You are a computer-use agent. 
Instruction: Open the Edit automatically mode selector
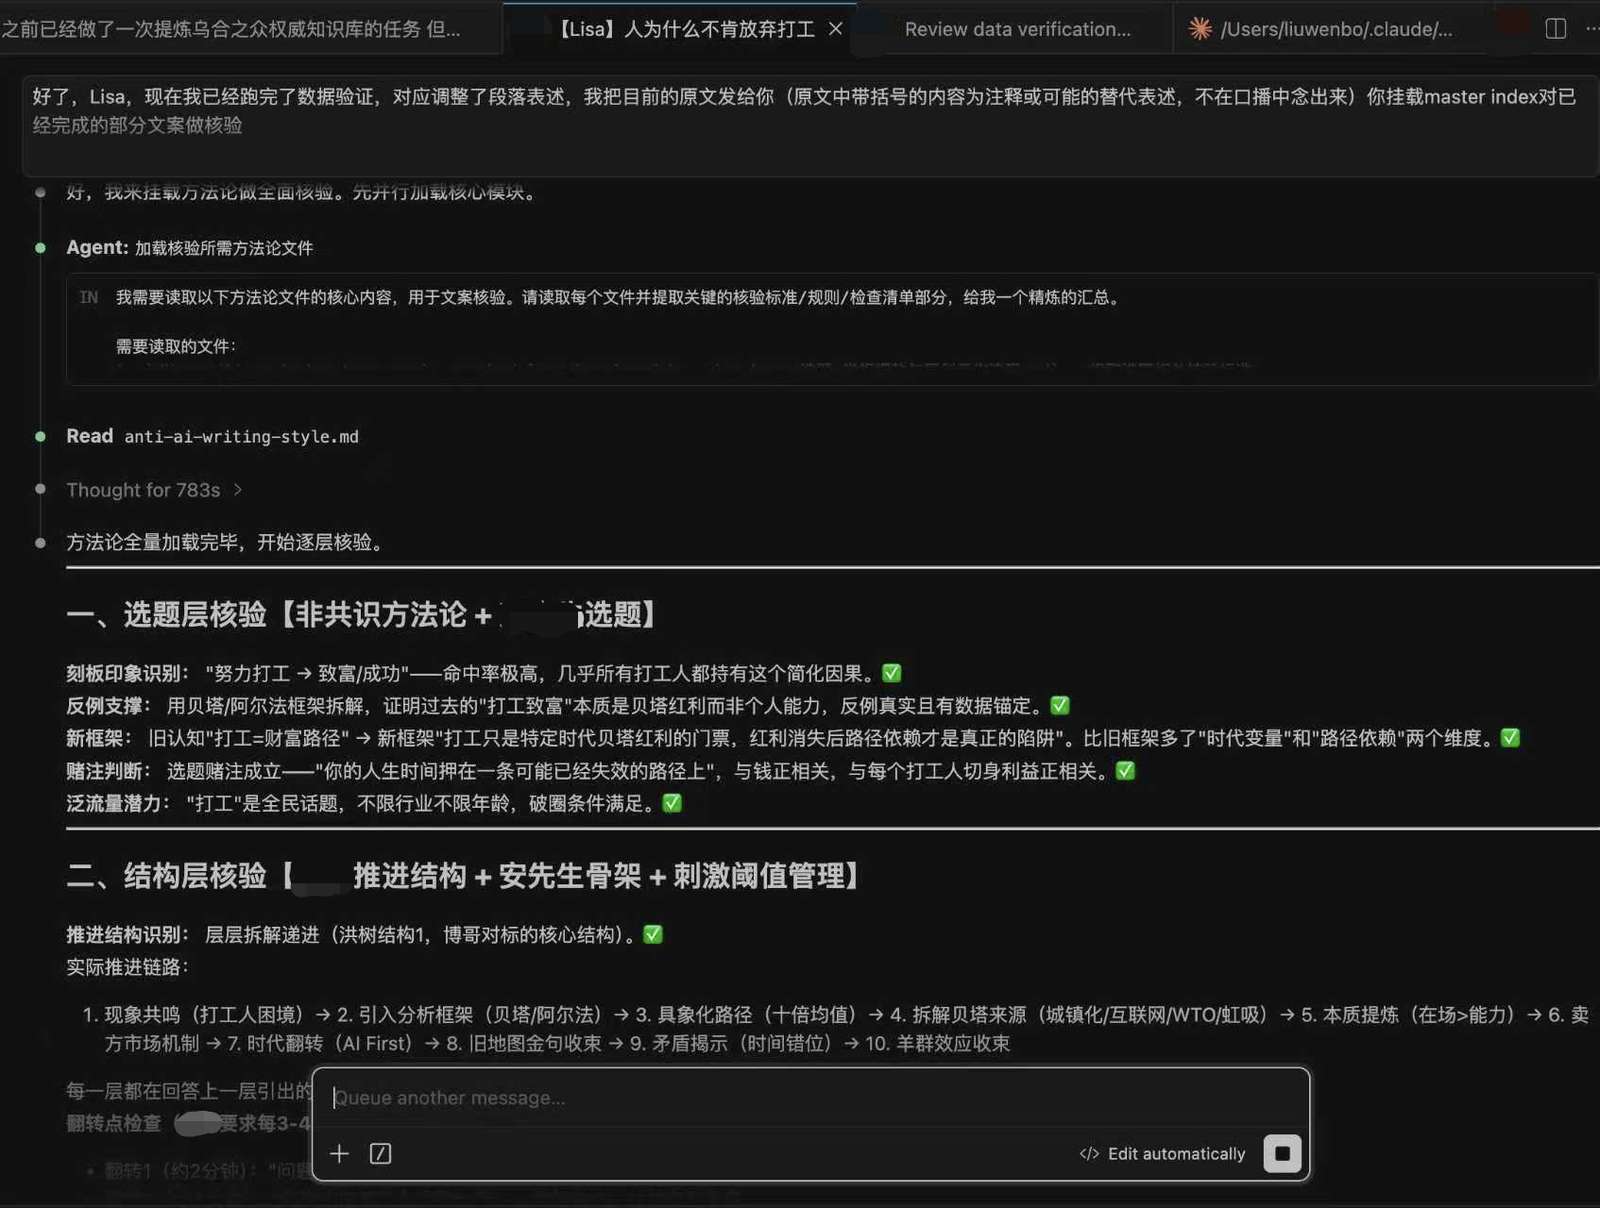(1163, 1154)
